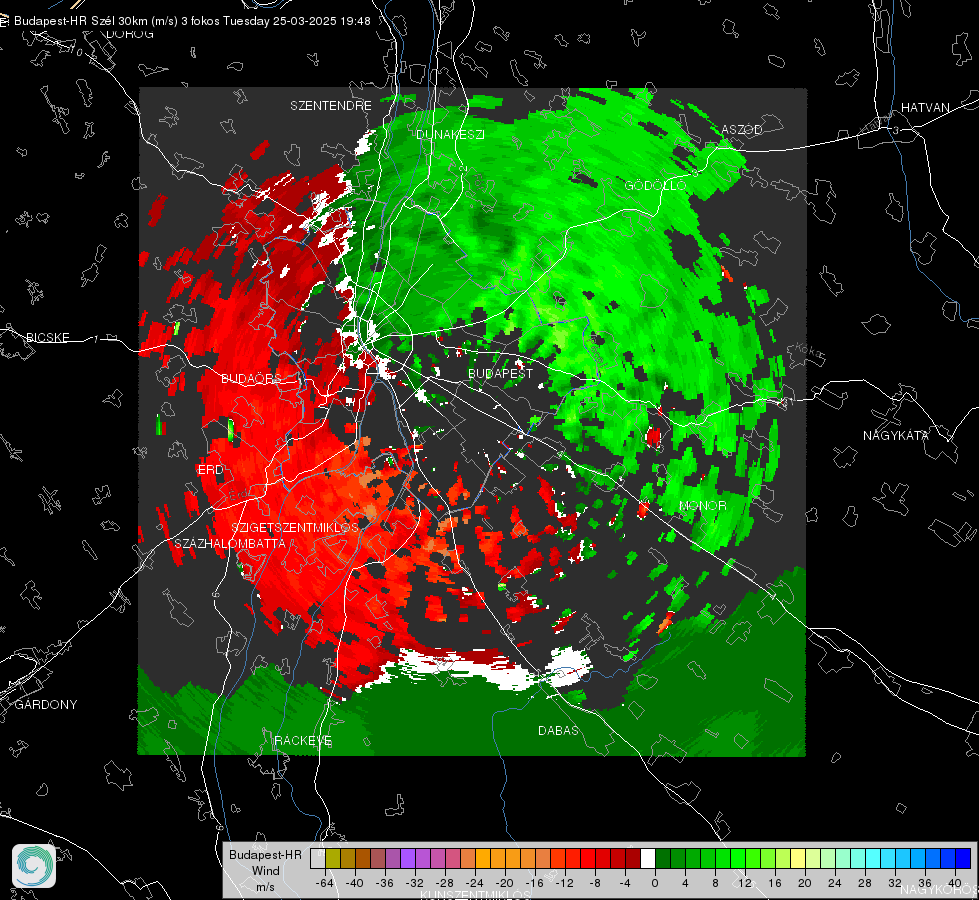Click the DUNAKESZI town label
Screen dimensions: 979x900
(450, 134)
